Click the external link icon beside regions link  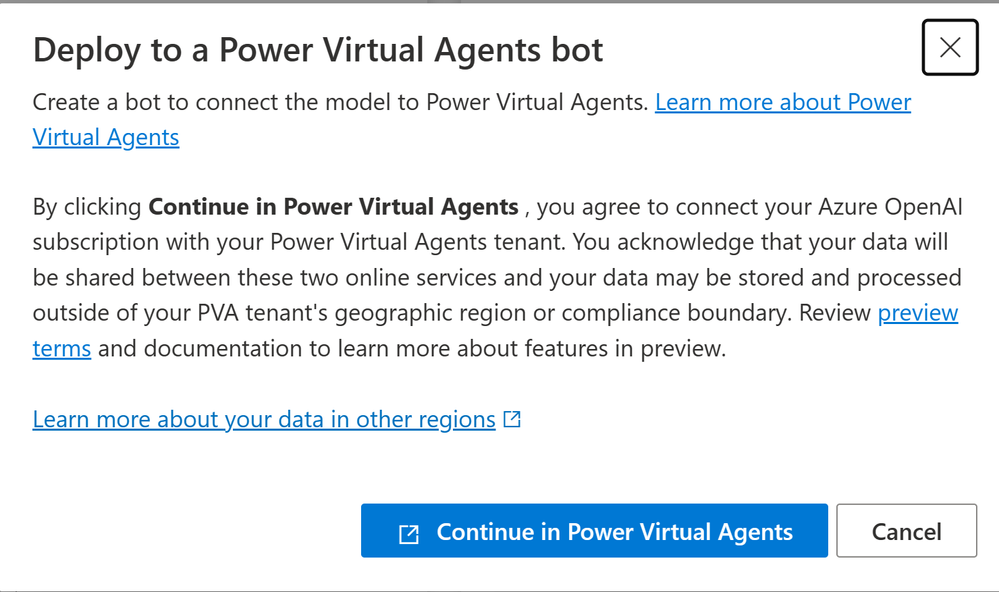[x=512, y=419]
